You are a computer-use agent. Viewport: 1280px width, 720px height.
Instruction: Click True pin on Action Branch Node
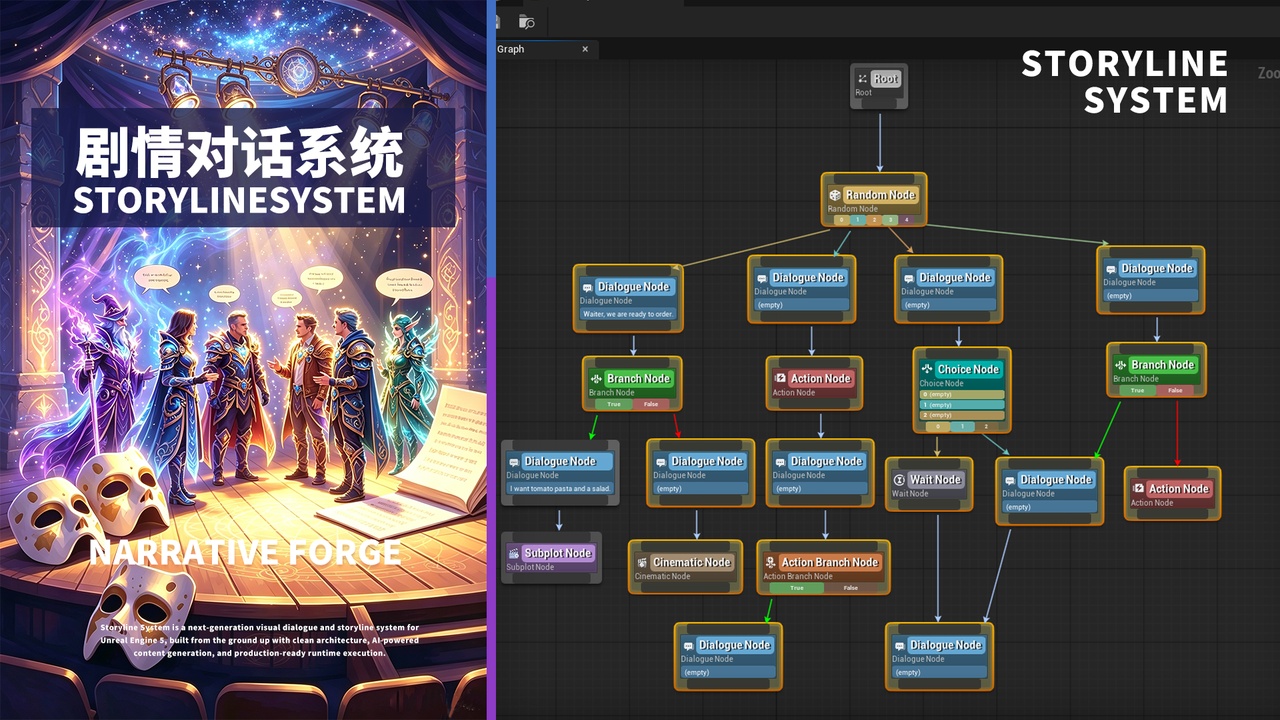click(x=797, y=588)
